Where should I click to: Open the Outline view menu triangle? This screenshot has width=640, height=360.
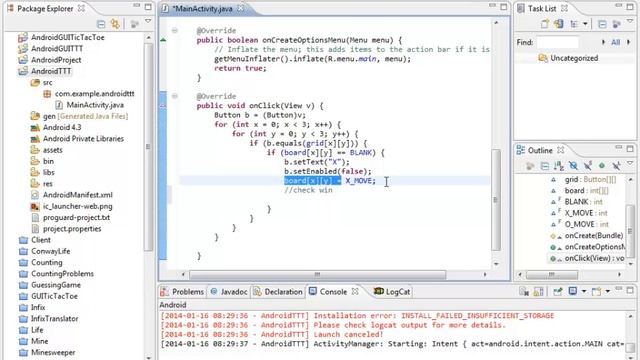coord(630,163)
